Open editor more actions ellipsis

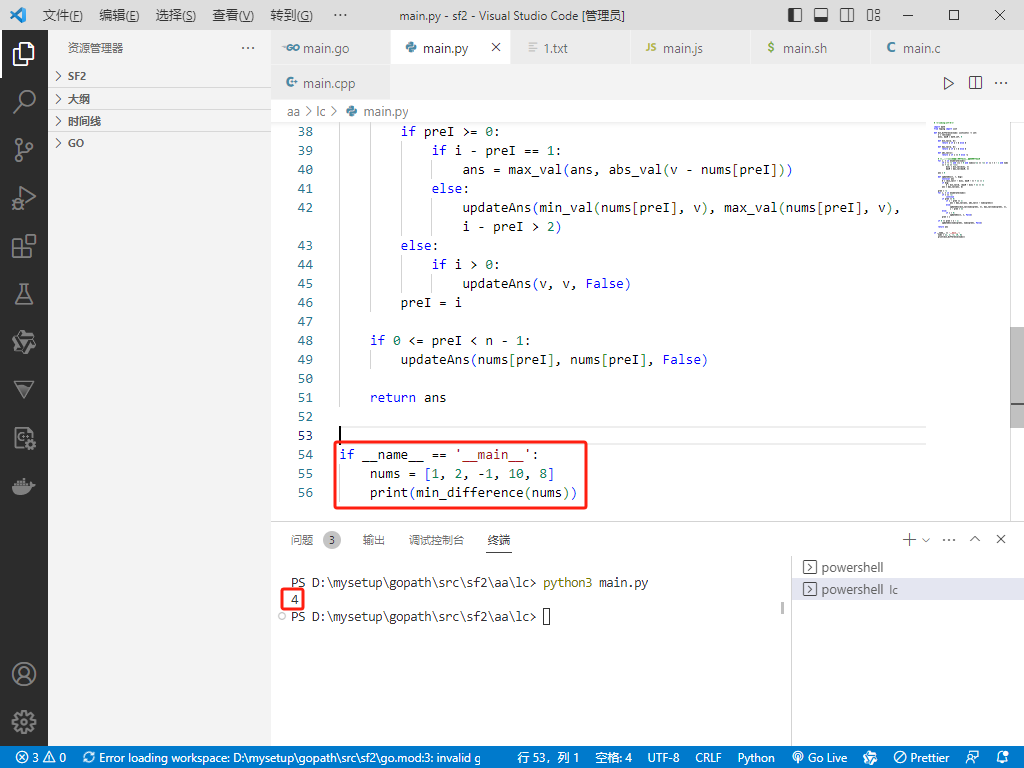(x=1001, y=83)
